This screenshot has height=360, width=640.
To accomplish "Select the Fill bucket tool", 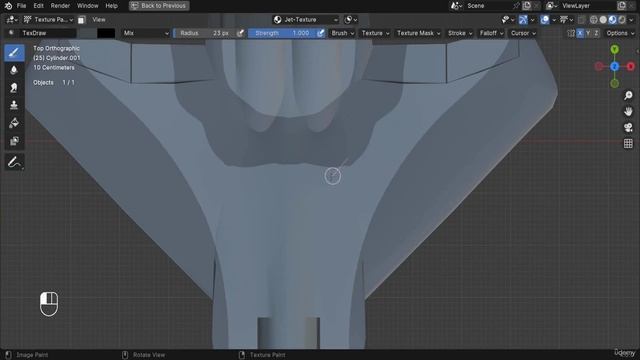I will pyautogui.click(x=14, y=123).
